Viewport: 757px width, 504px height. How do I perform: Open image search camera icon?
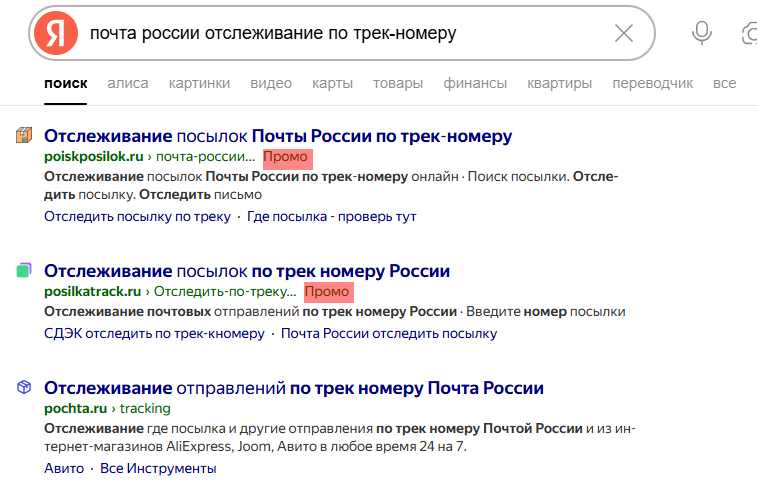tap(749, 33)
